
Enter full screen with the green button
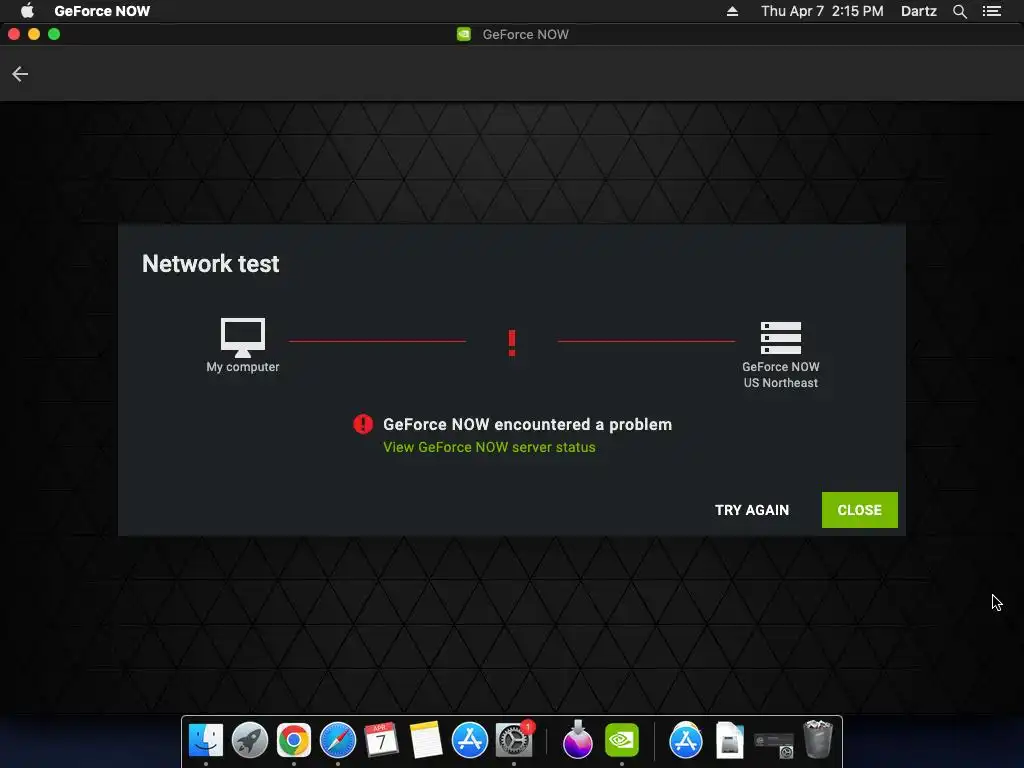(54, 35)
